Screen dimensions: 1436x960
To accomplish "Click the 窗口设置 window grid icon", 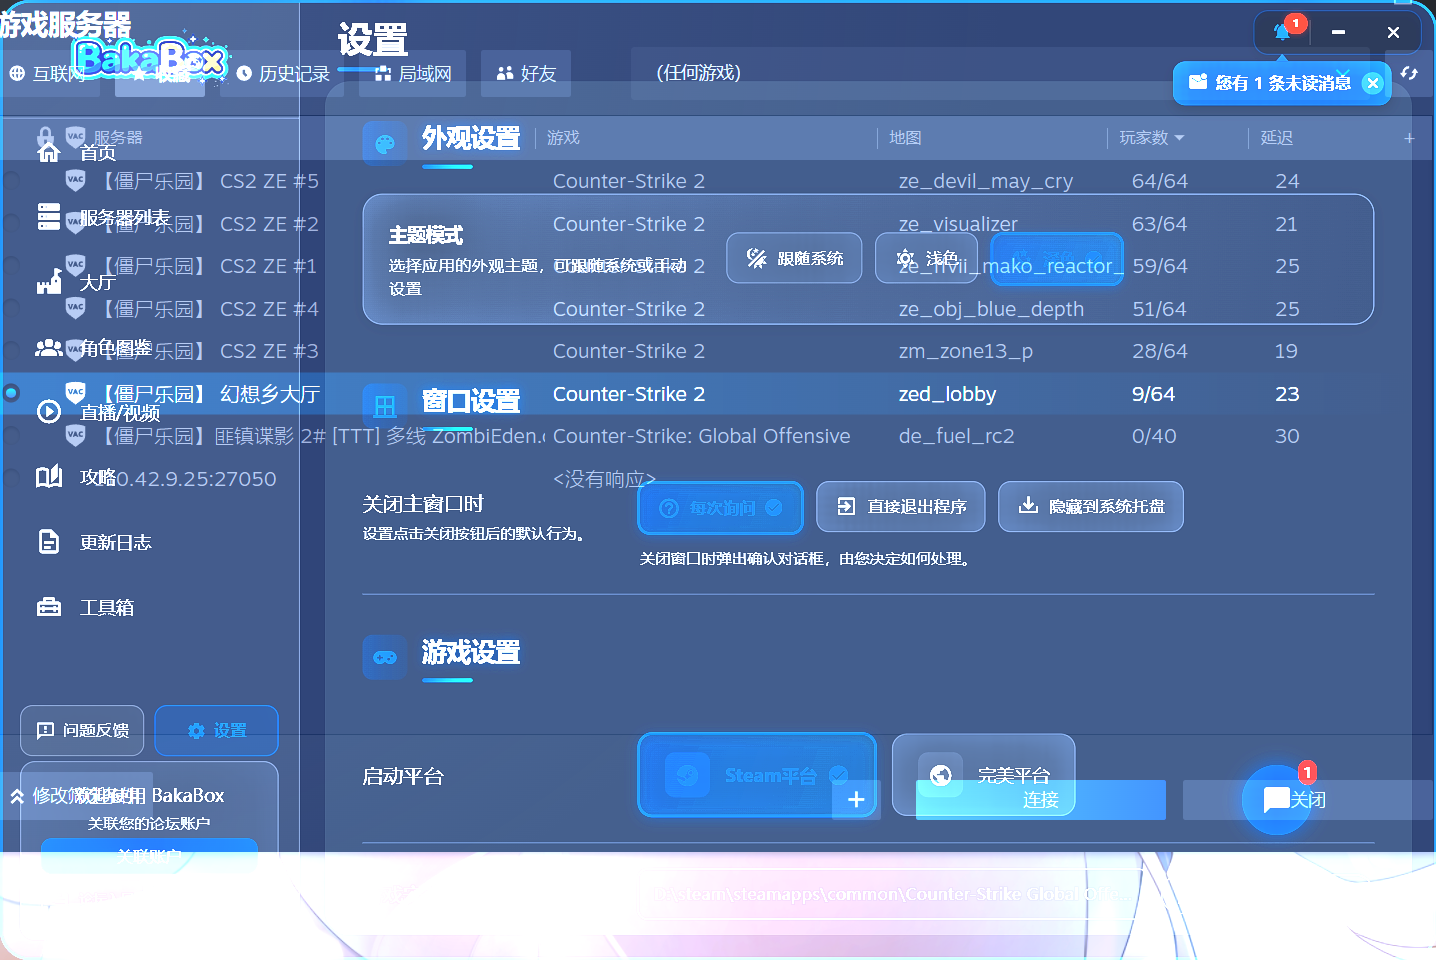I will 385,406.
